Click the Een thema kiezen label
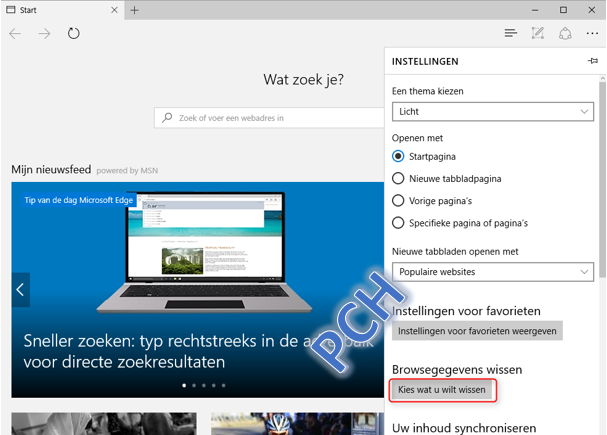607x435 pixels. [x=427, y=91]
